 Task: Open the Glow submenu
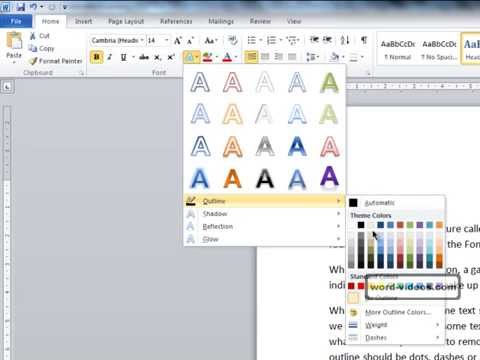click(264, 239)
